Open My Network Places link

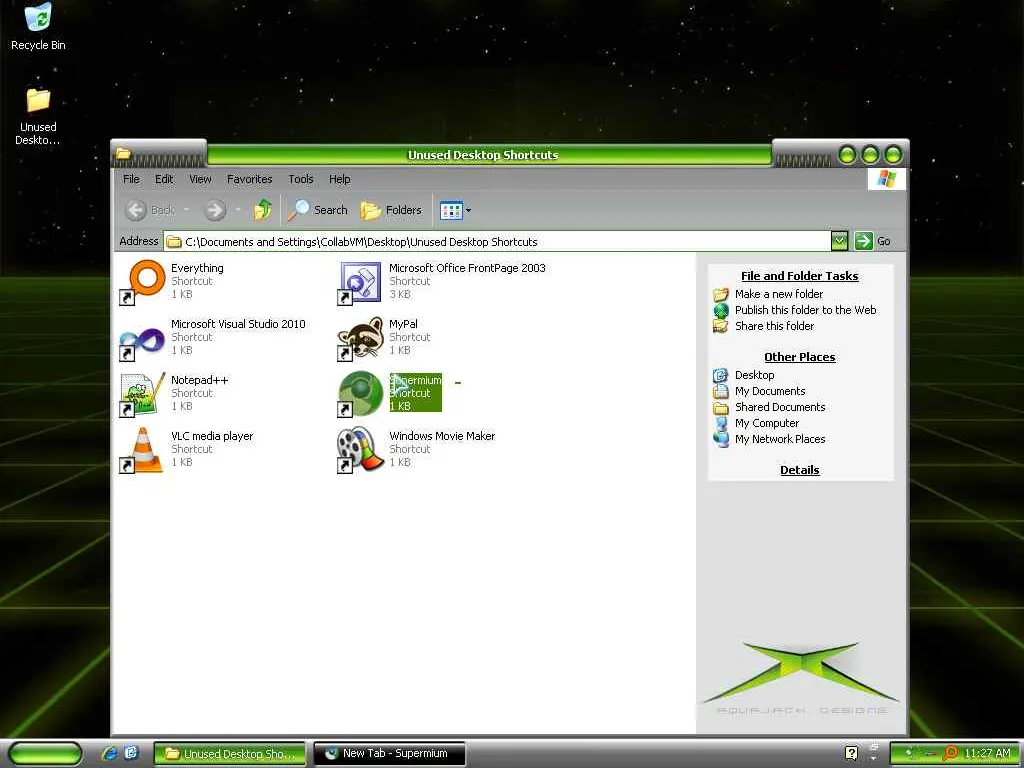pyautogui.click(x=780, y=439)
